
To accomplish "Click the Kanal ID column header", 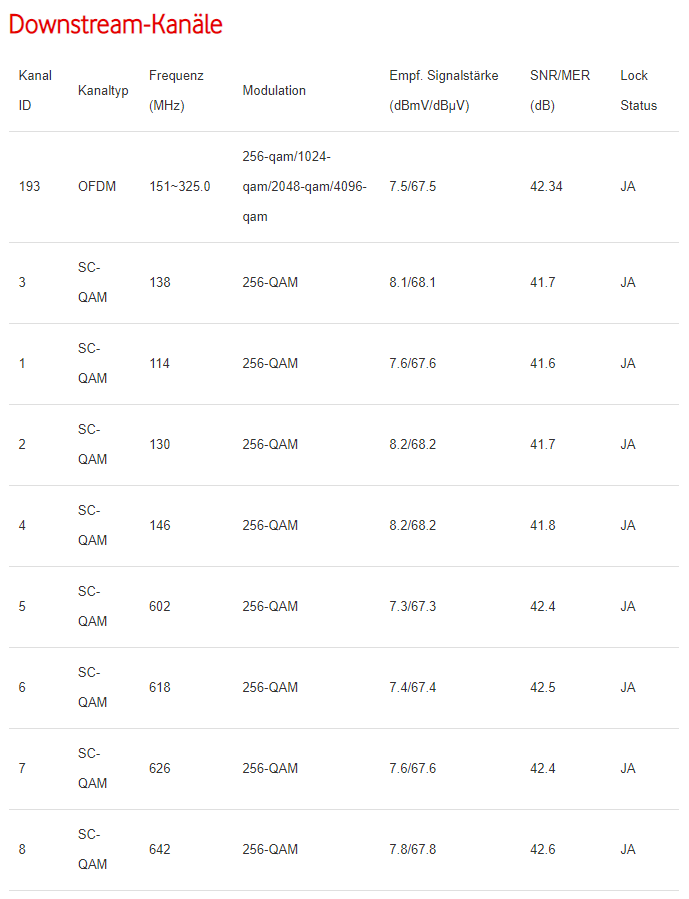I will coord(35,90).
